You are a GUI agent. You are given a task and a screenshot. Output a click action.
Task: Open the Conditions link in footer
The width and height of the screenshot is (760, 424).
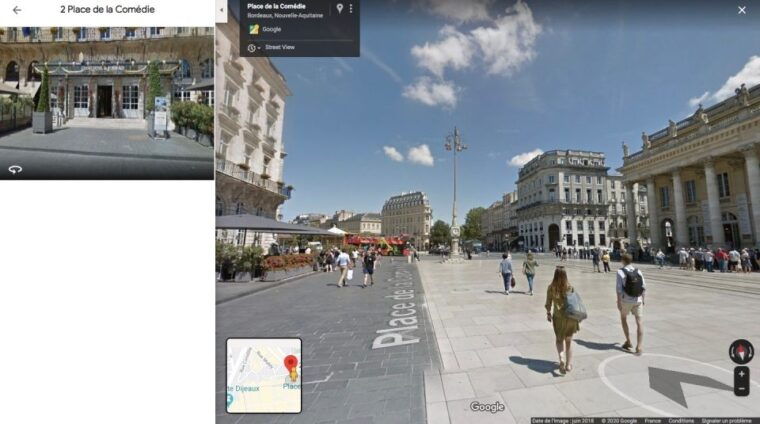pos(681,420)
